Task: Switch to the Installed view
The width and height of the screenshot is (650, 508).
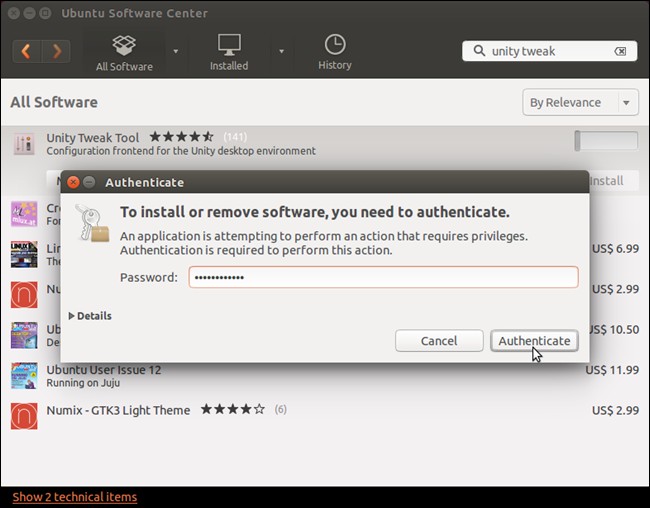Action: (229, 53)
